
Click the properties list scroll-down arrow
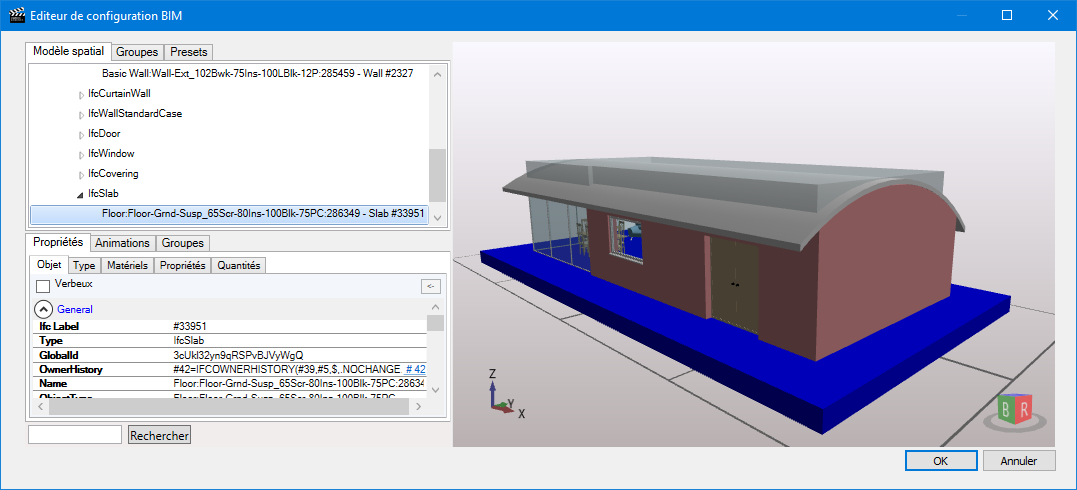coord(435,390)
